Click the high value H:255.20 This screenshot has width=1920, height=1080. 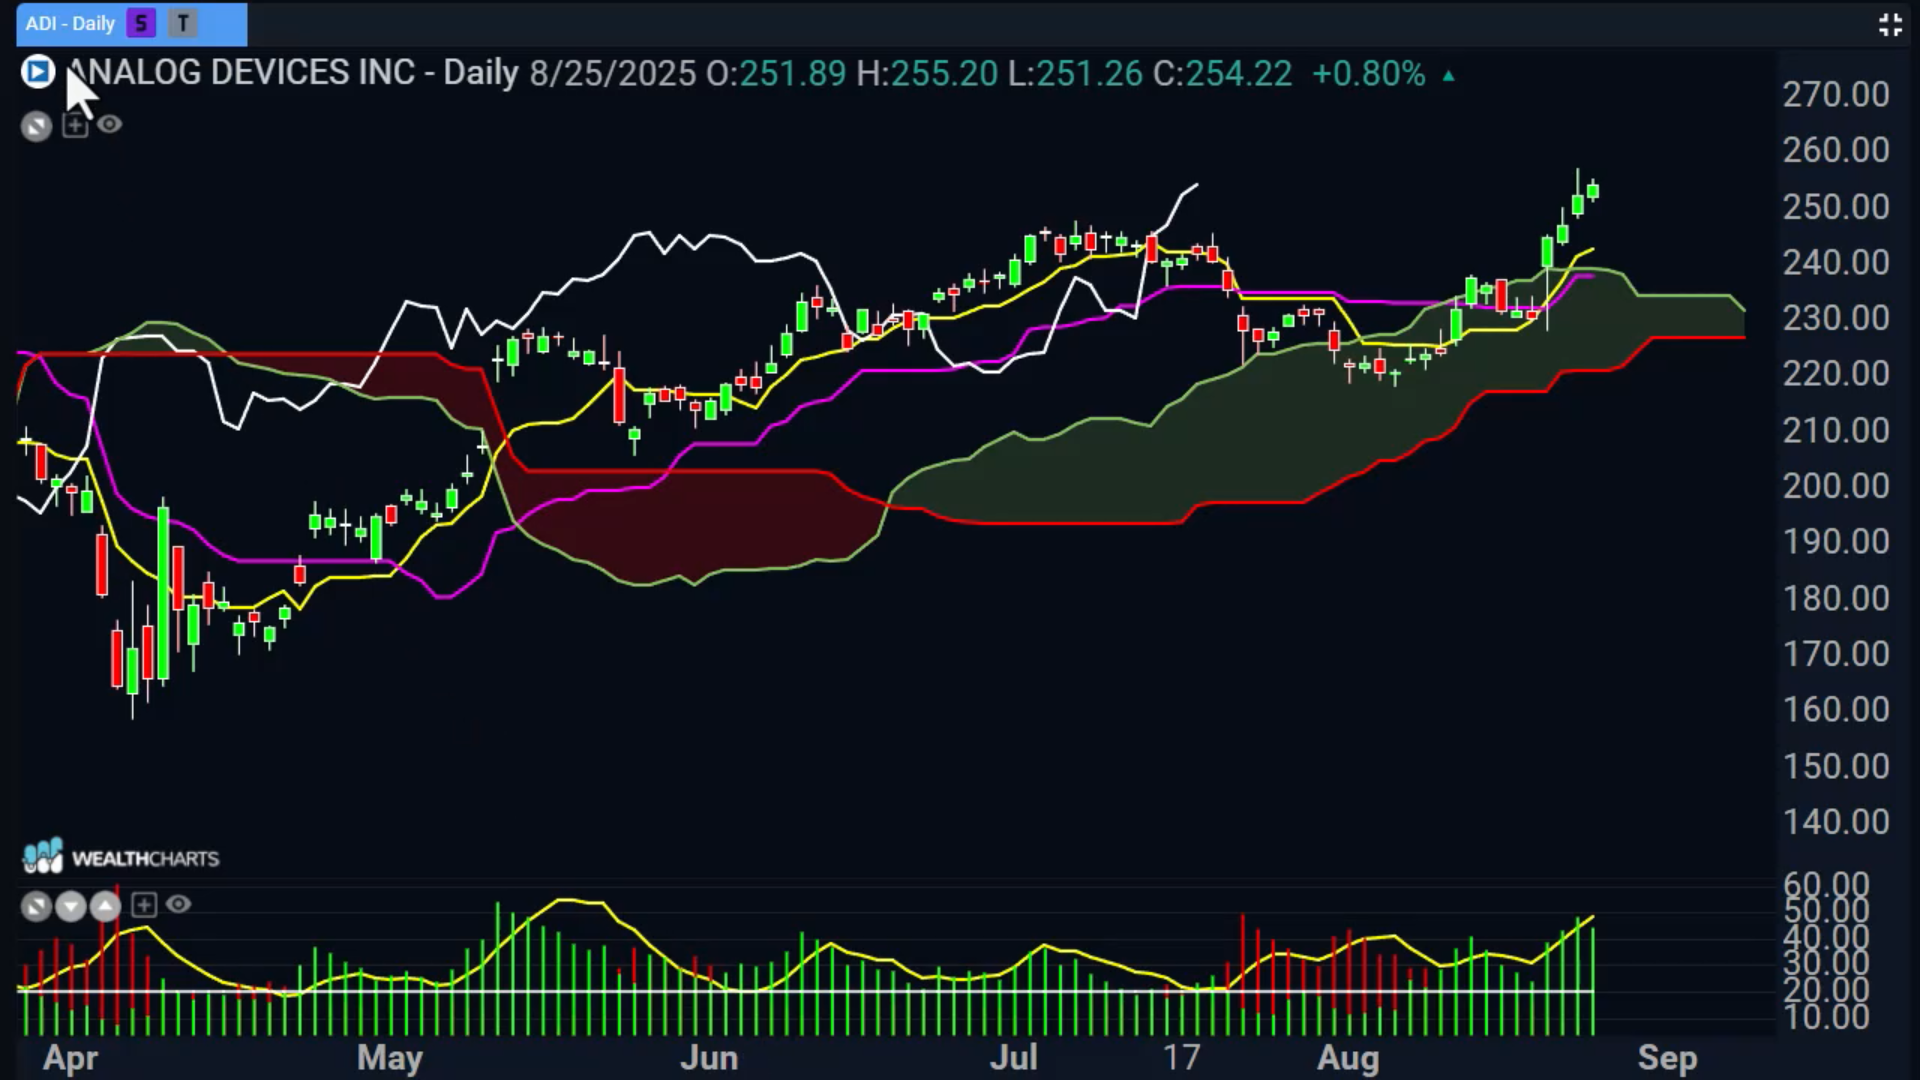pyautogui.click(x=927, y=73)
